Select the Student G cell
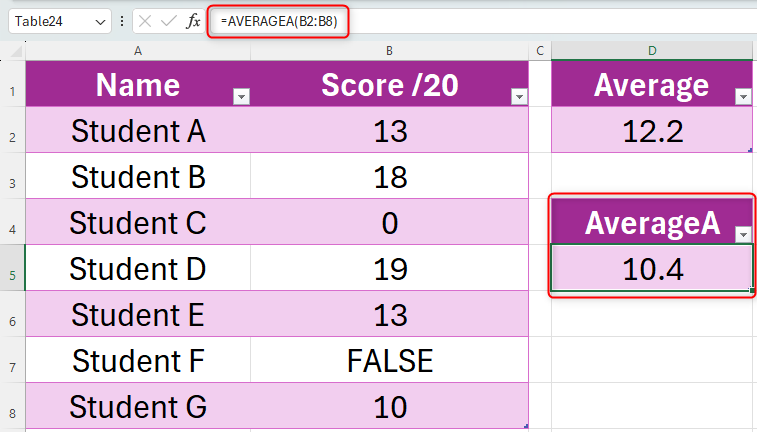The height and width of the screenshot is (432, 757). point(138,405)
